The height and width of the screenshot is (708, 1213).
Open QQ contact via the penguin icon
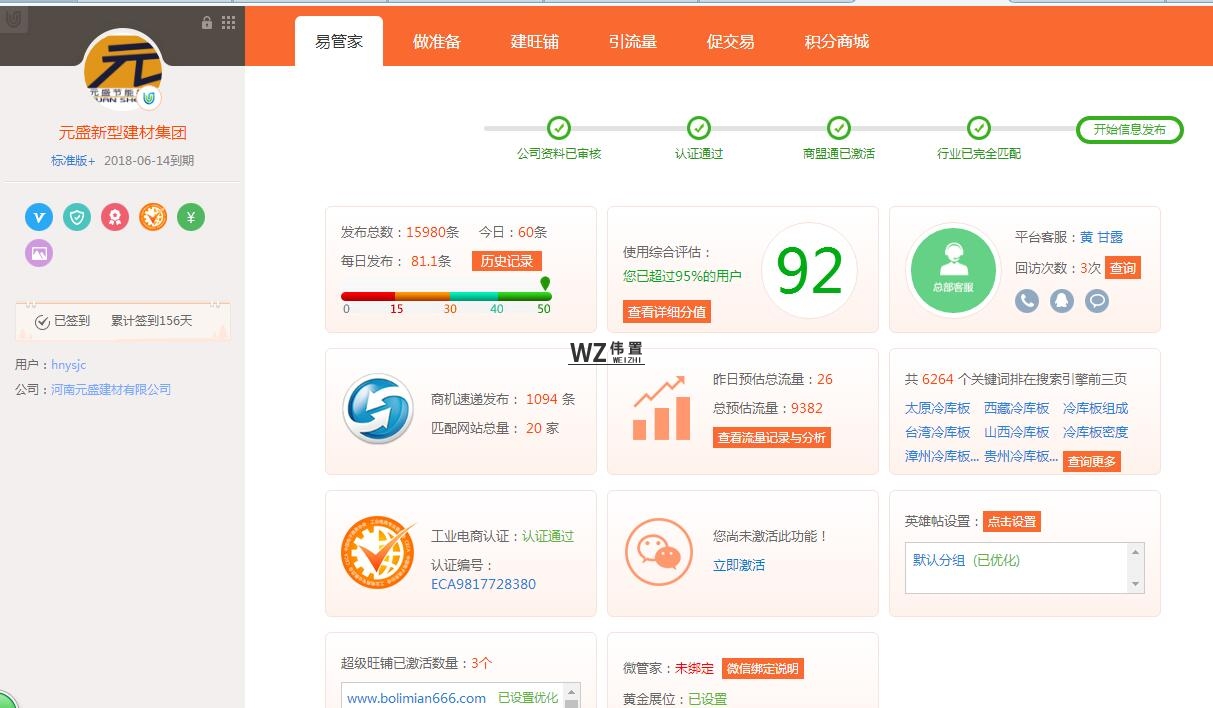pyautogui.click(x=1061, y=300)
